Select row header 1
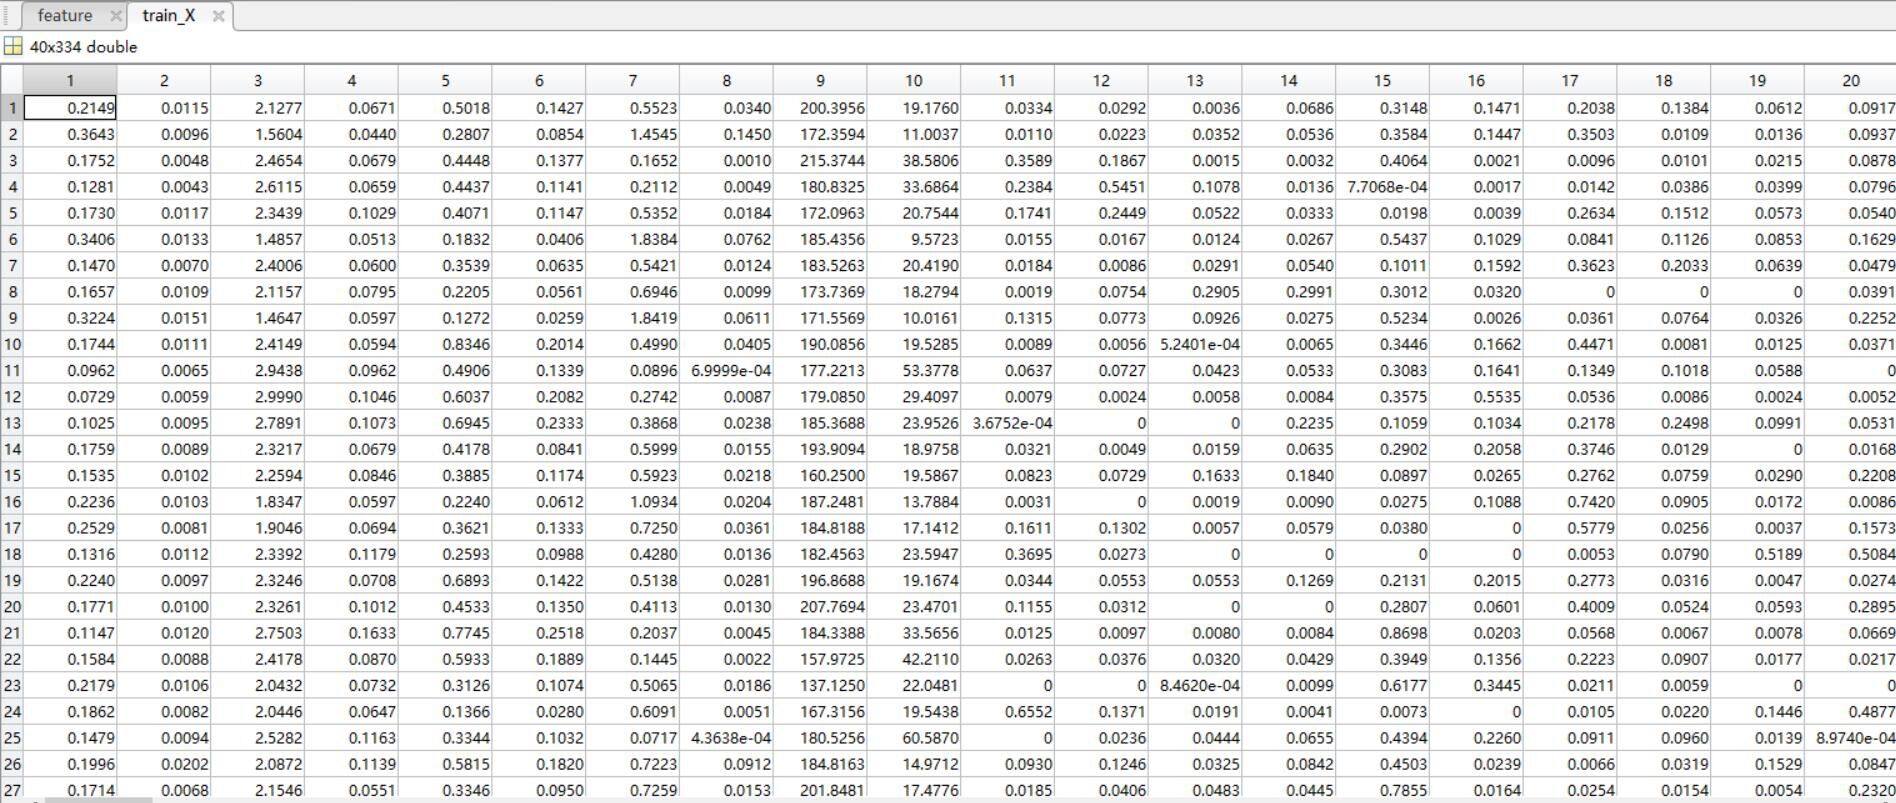The height and width of the screenshot is (803, 1896). click(x=12, y=108)
